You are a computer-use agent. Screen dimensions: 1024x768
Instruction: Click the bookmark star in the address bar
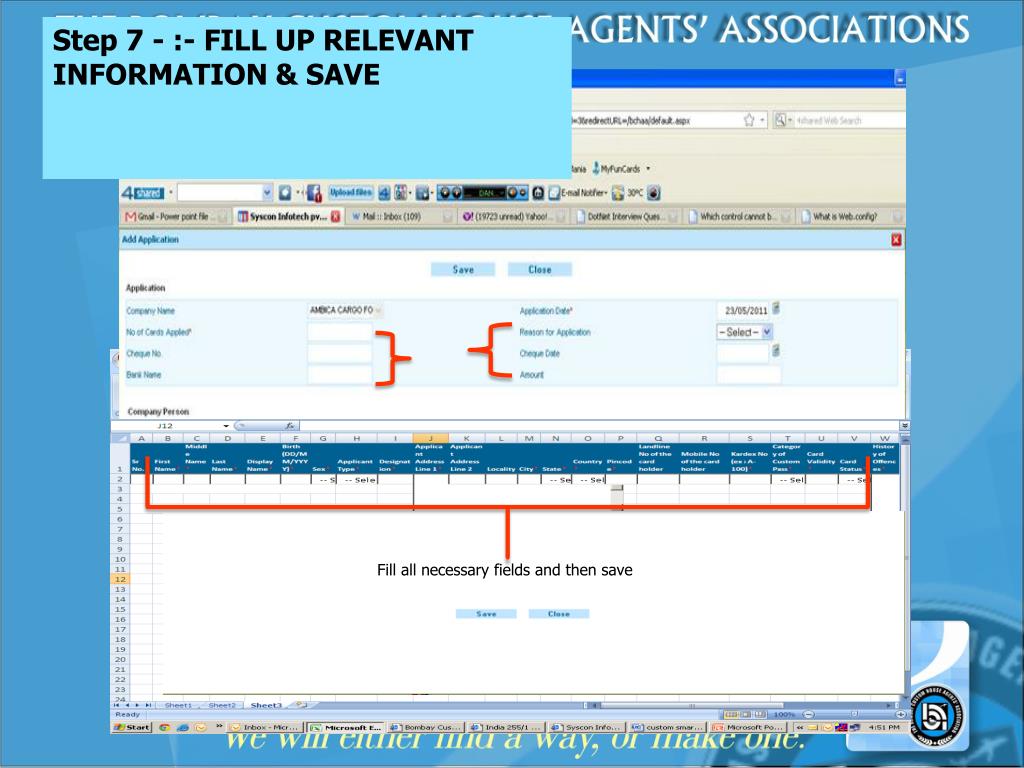tap(749, 120)
